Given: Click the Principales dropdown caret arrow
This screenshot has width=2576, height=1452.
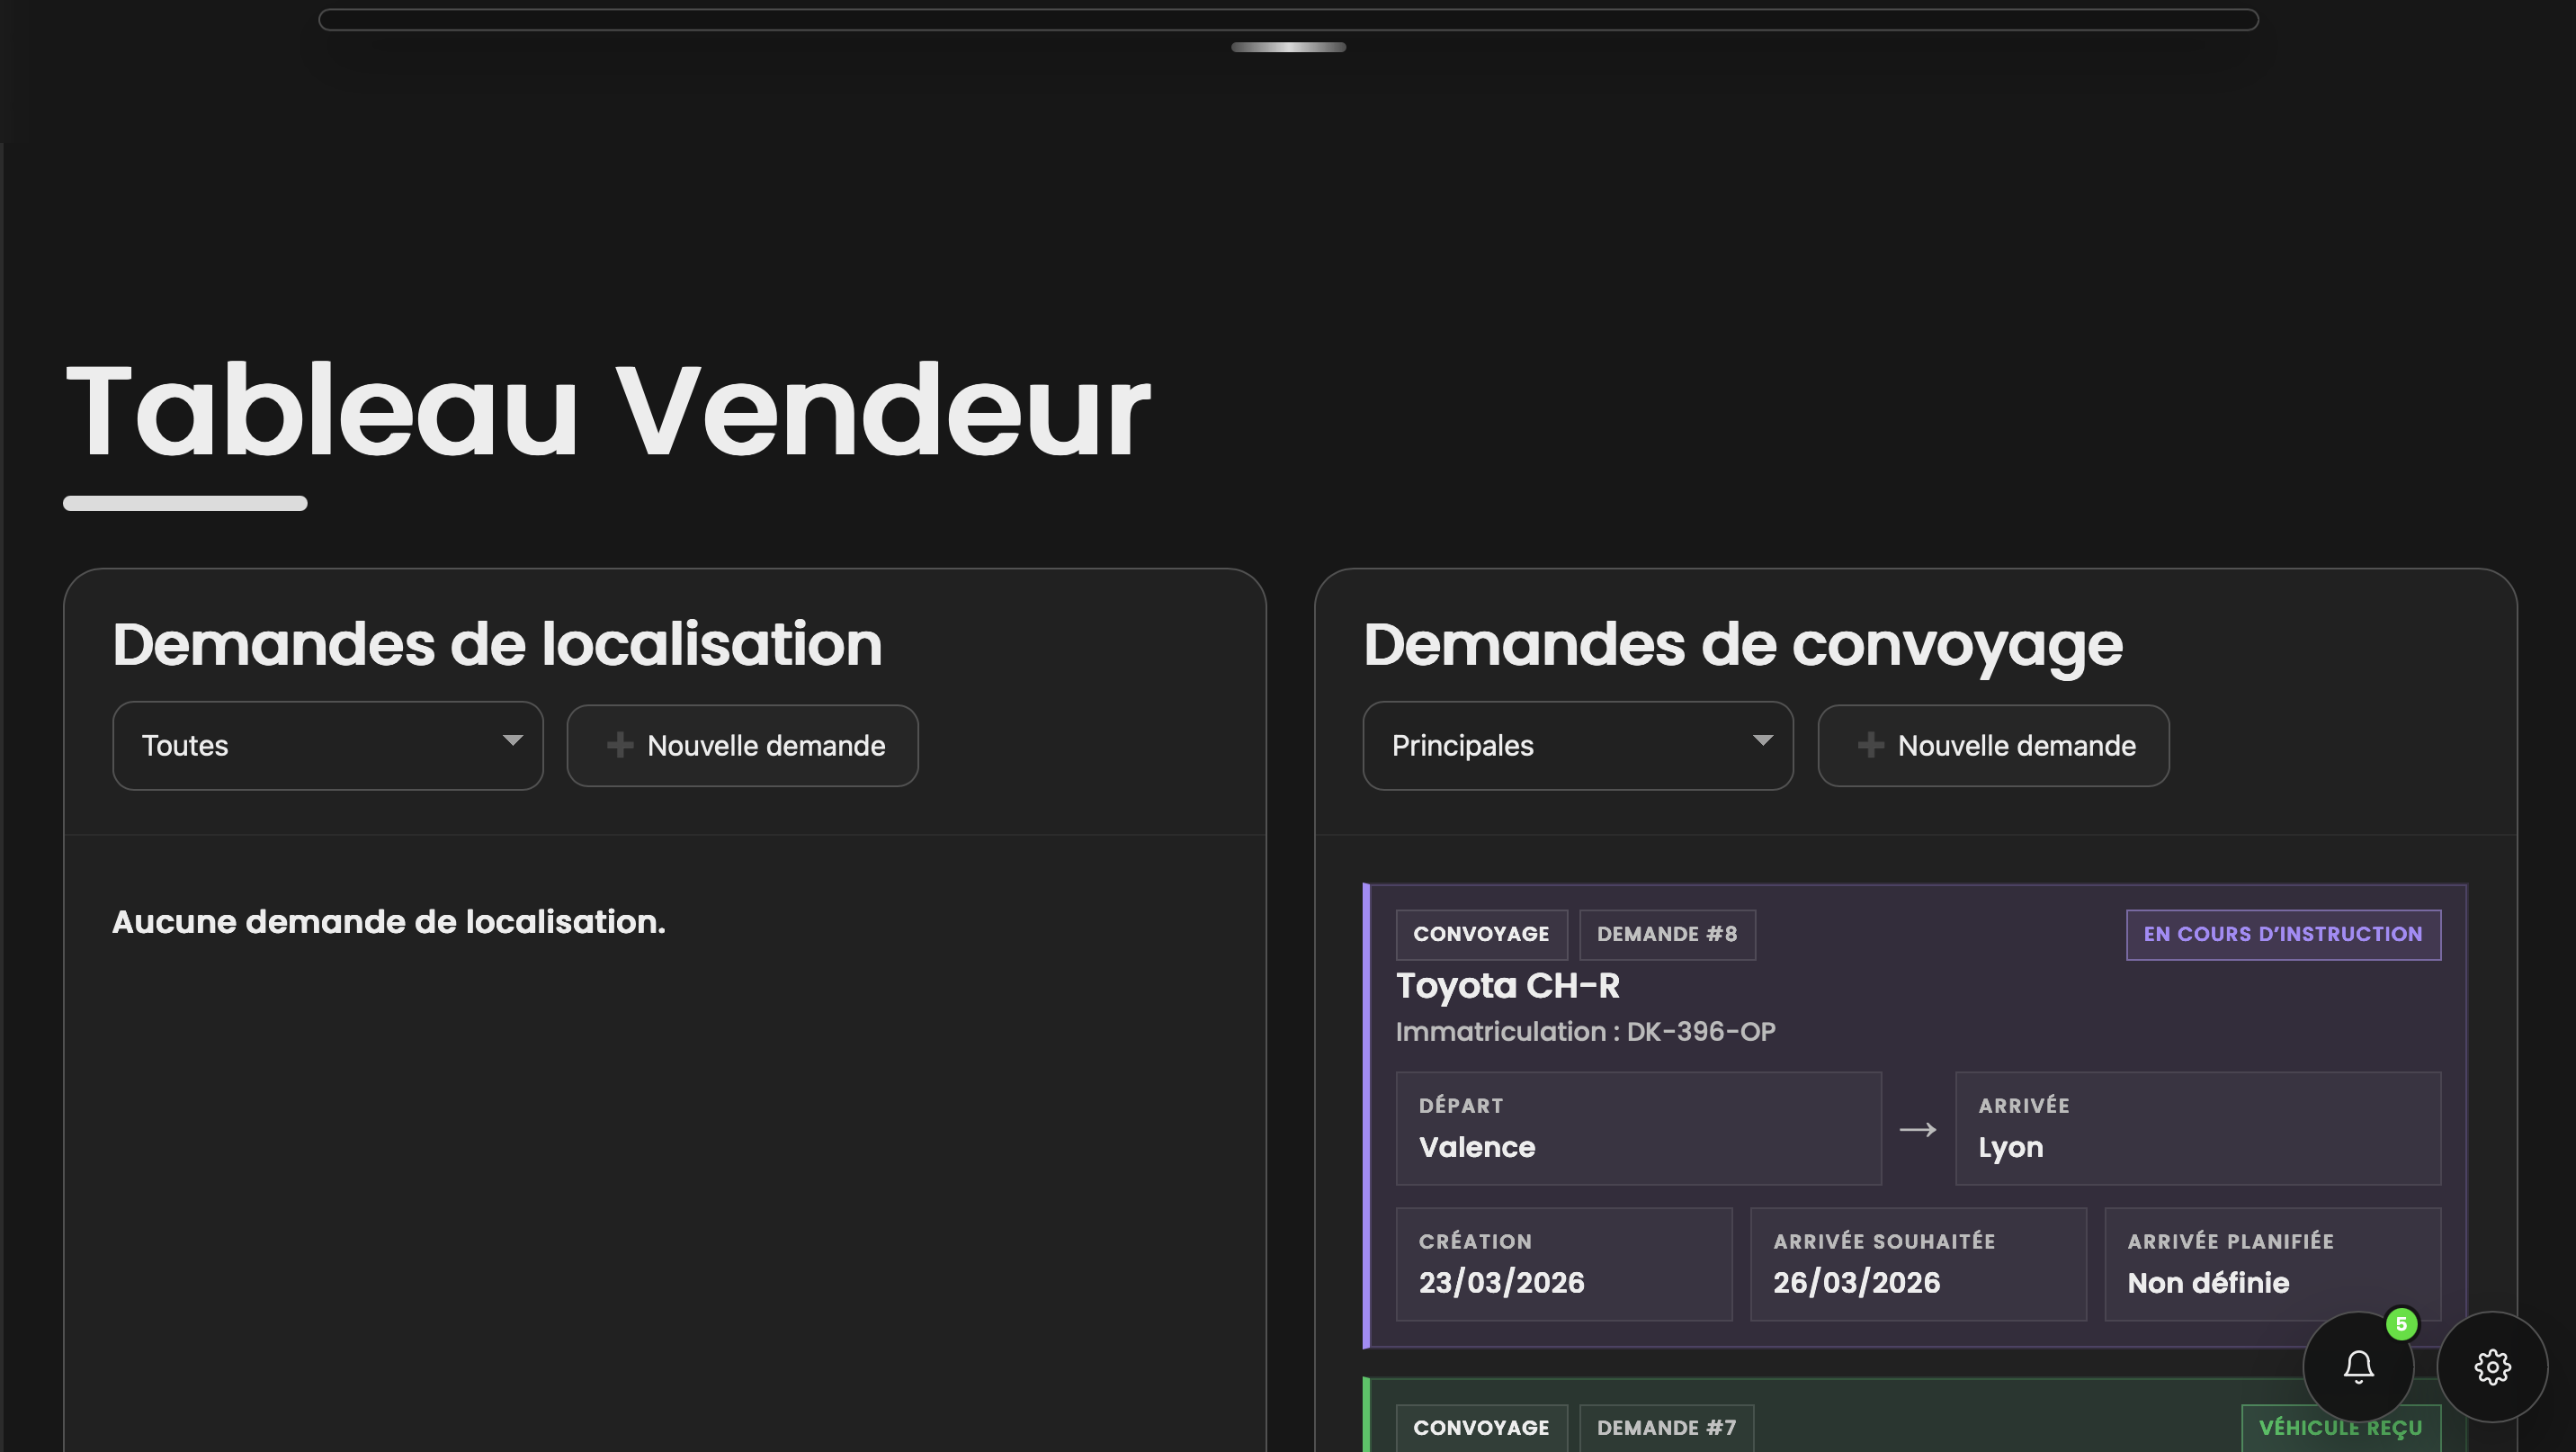Looking at the screenshot, I should coord(1762,740).
